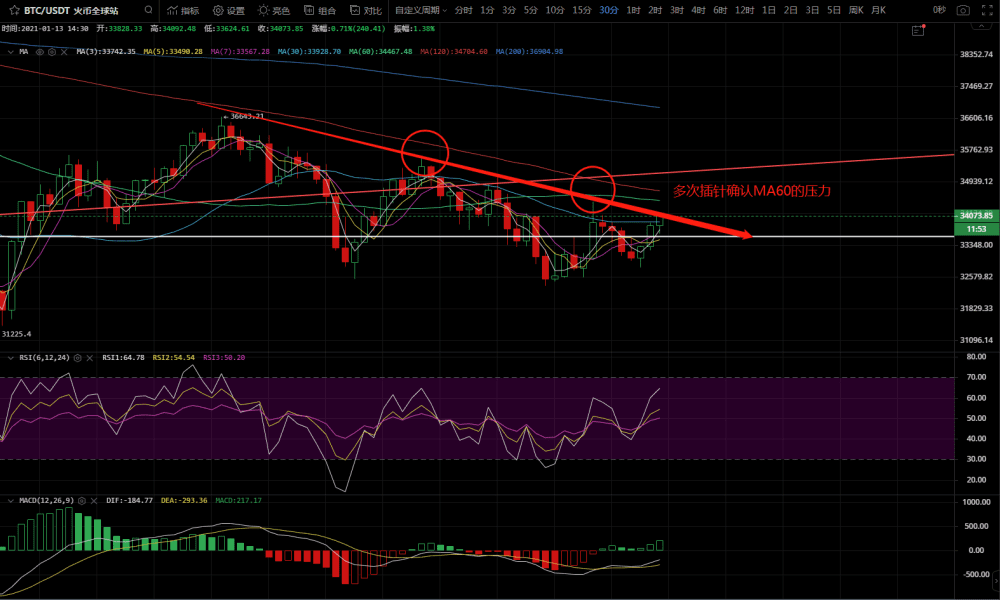Image resolution: width=1000 pixels, height=600 pixels.
Task: Take a chart screenshot with camera icon
Action: pos(962,10)
